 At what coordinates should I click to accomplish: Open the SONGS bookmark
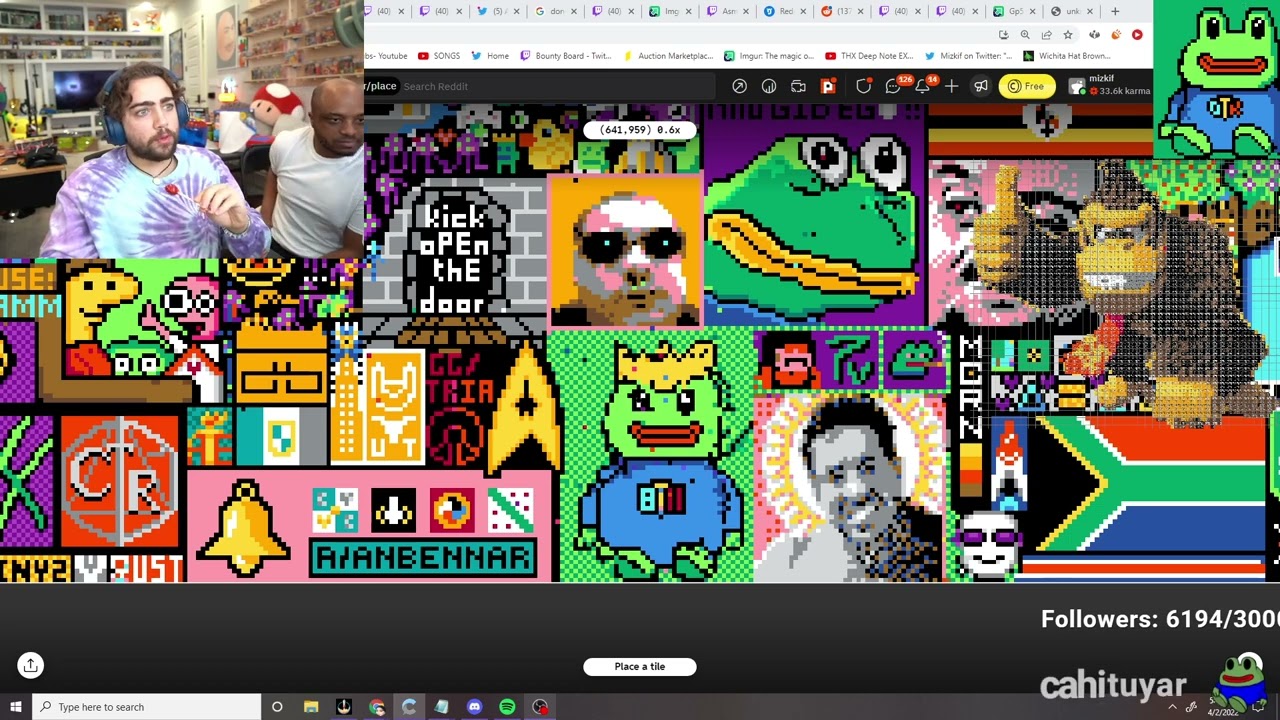pyautogui.click(x=439, y=56)
